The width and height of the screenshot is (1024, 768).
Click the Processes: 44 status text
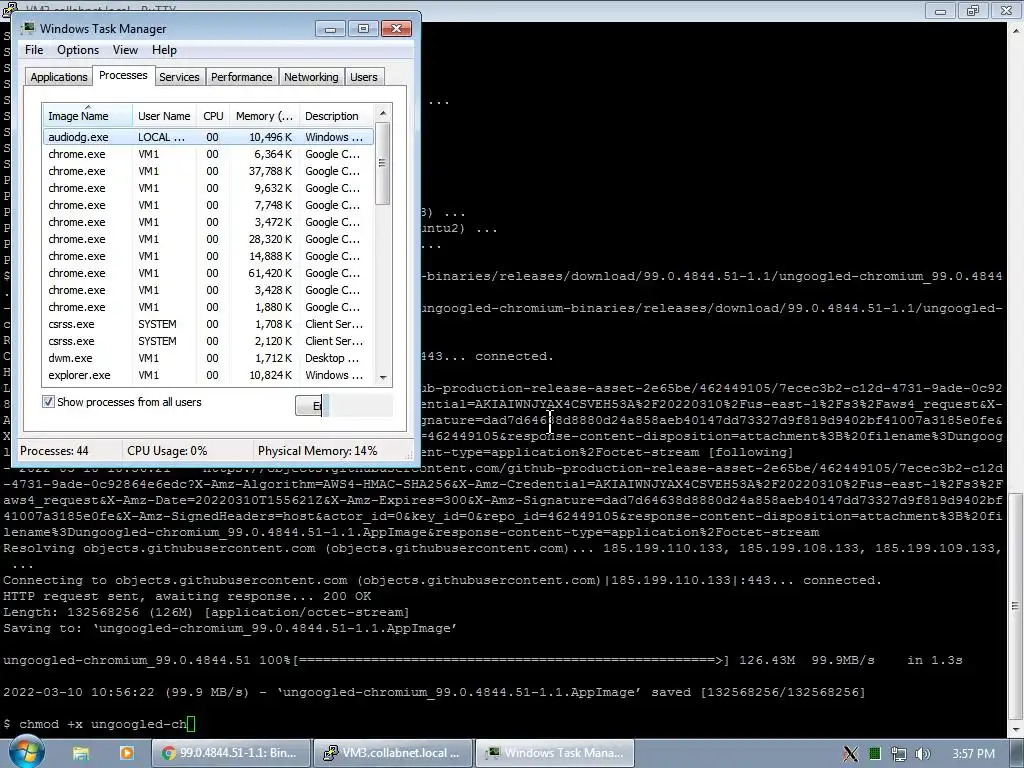(54, 451)
